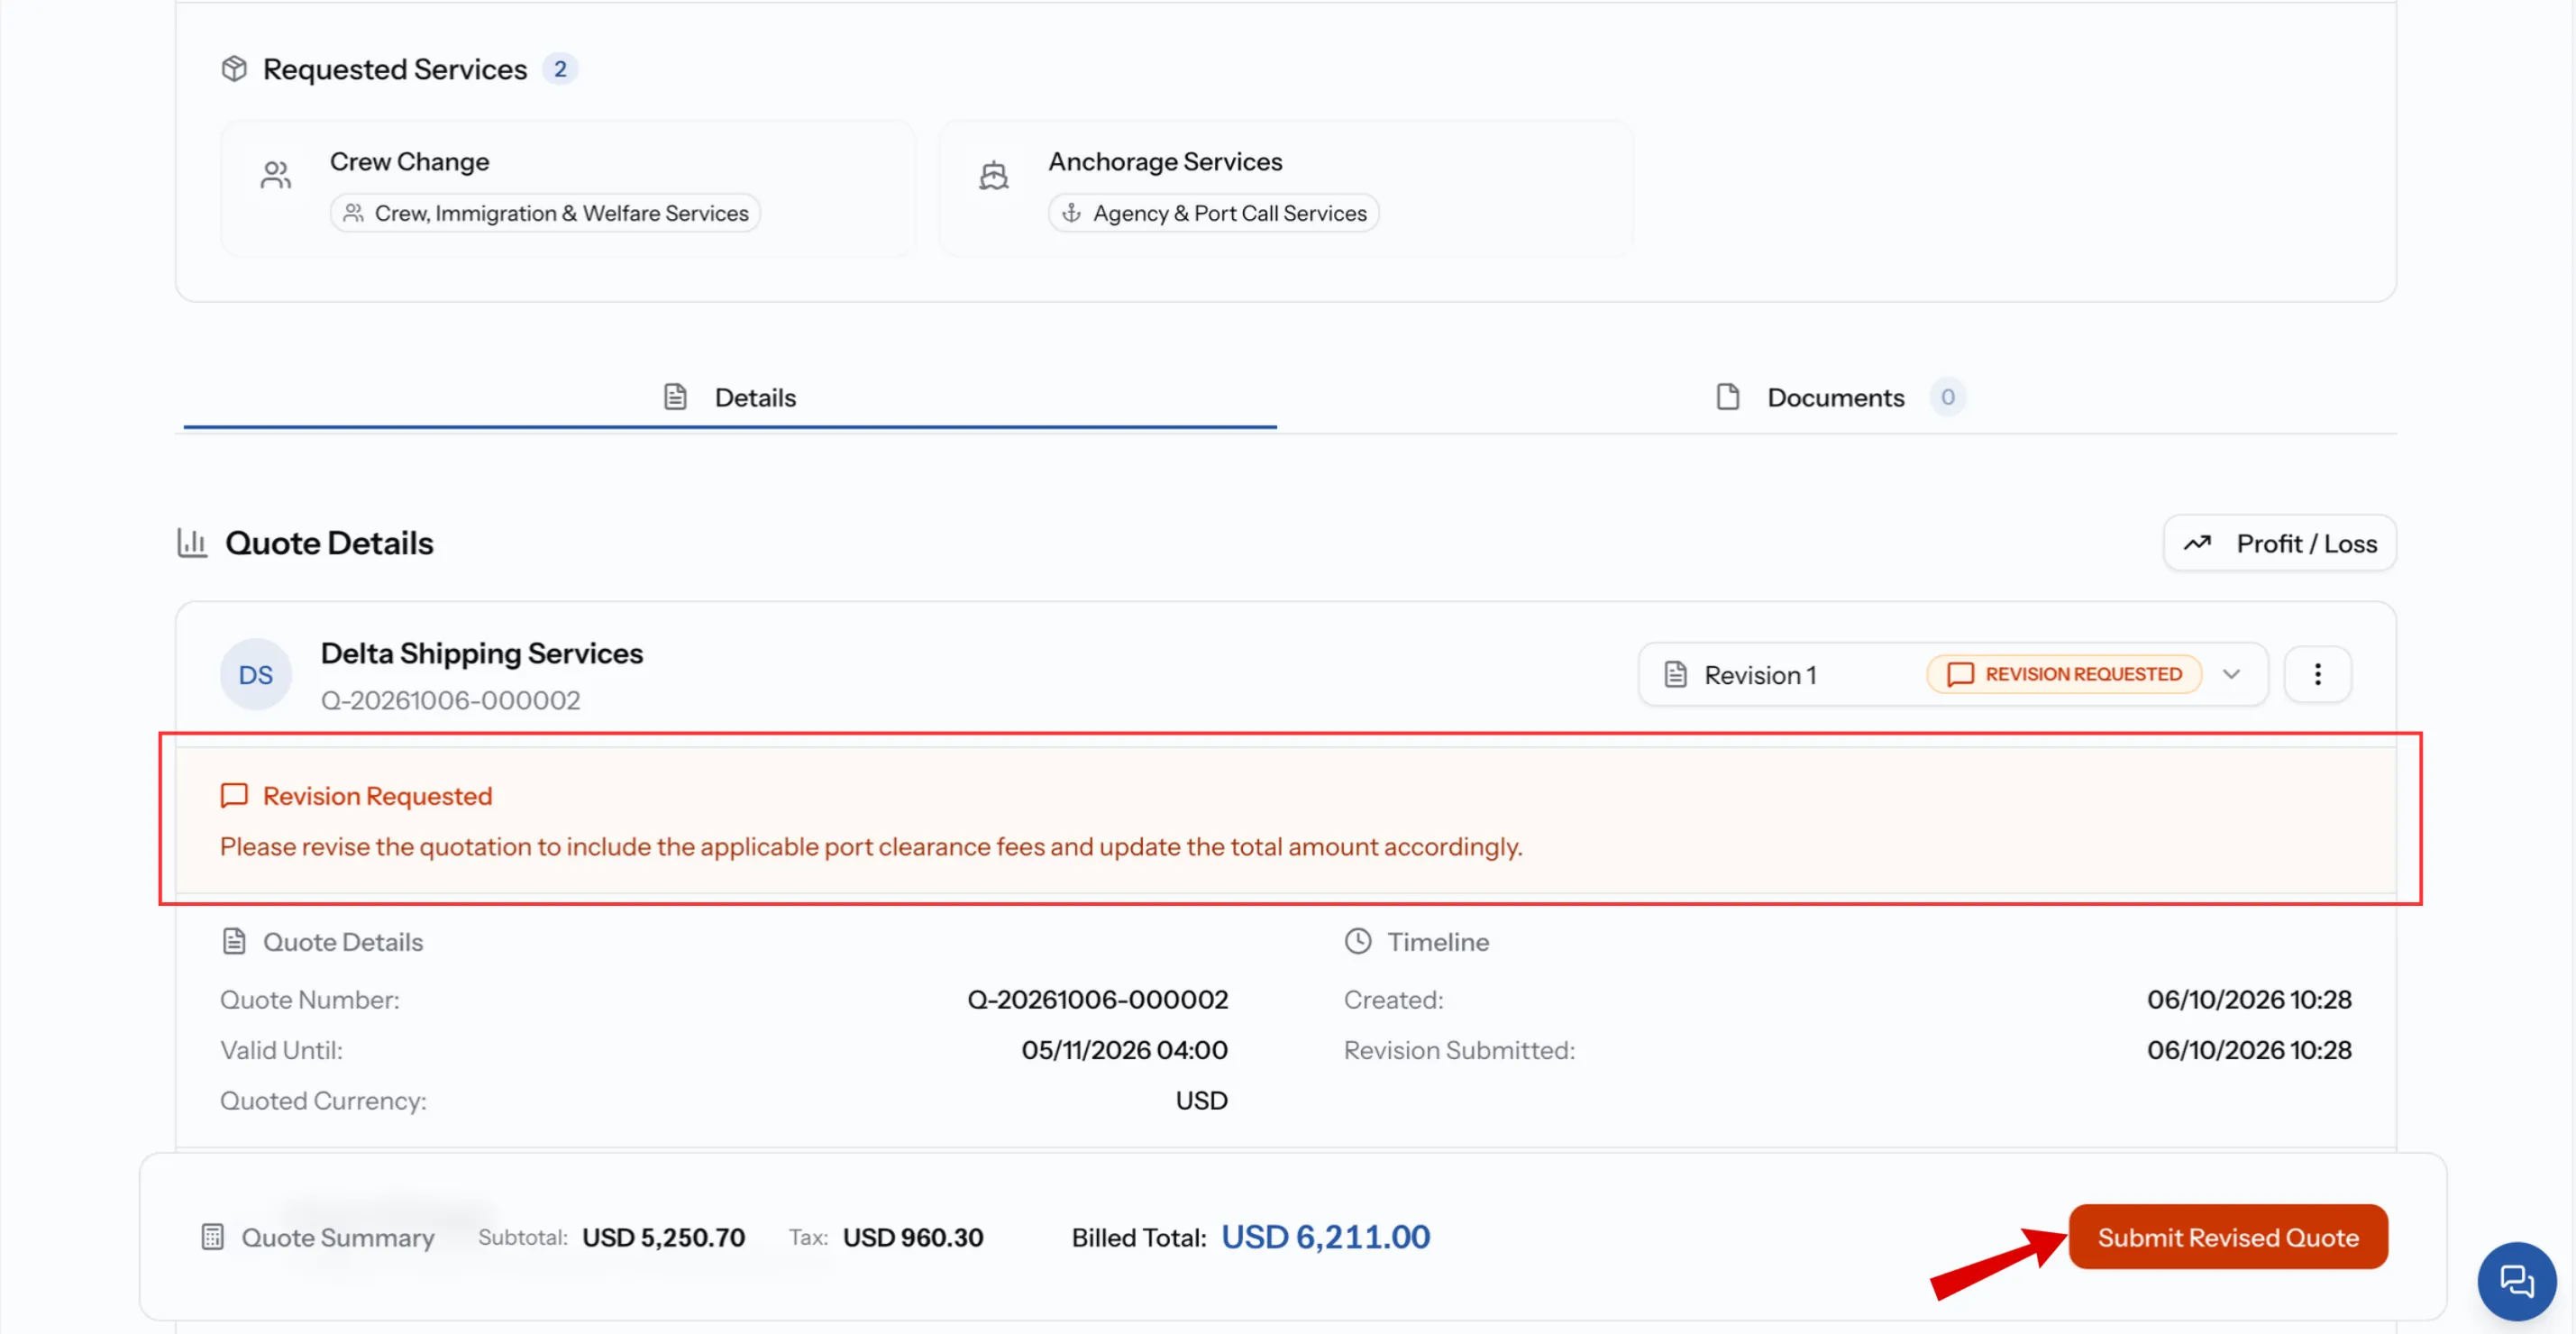The image size is (2576, 1334).
Task: Click the Crew Change people icon
Action: (276, 175)
